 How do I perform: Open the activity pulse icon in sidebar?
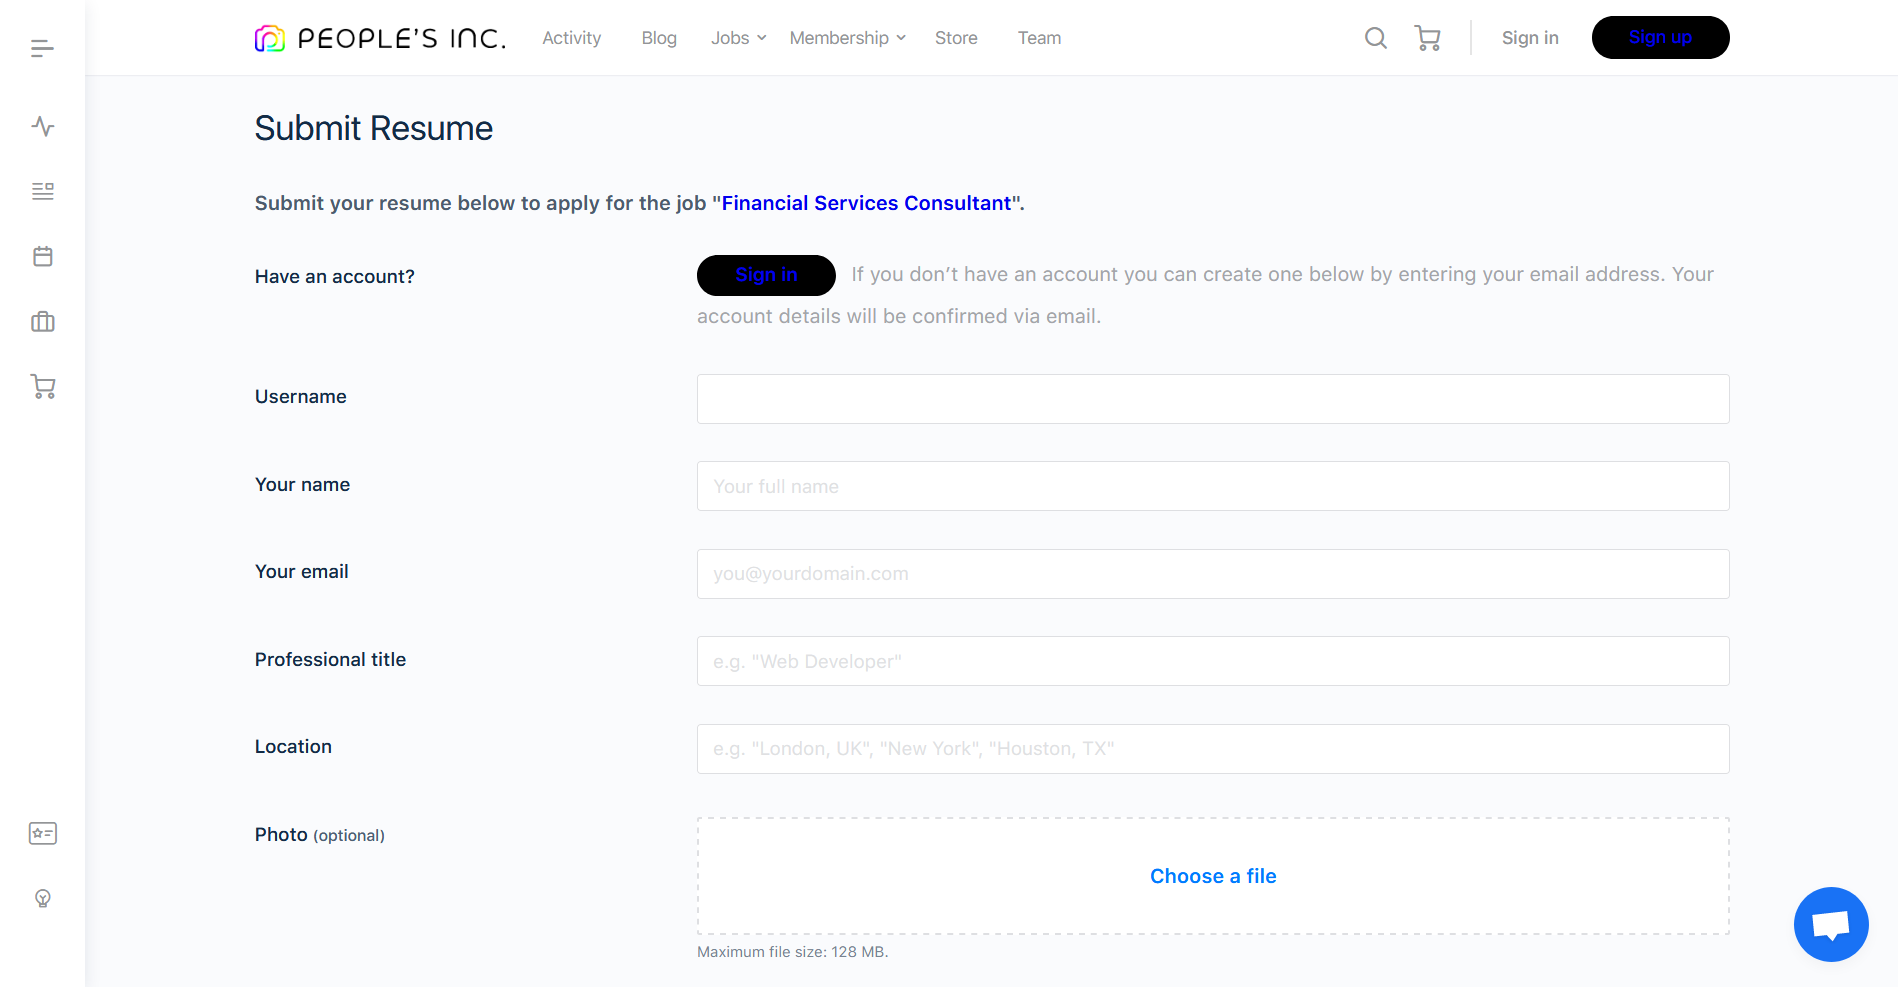click(42, 126)
